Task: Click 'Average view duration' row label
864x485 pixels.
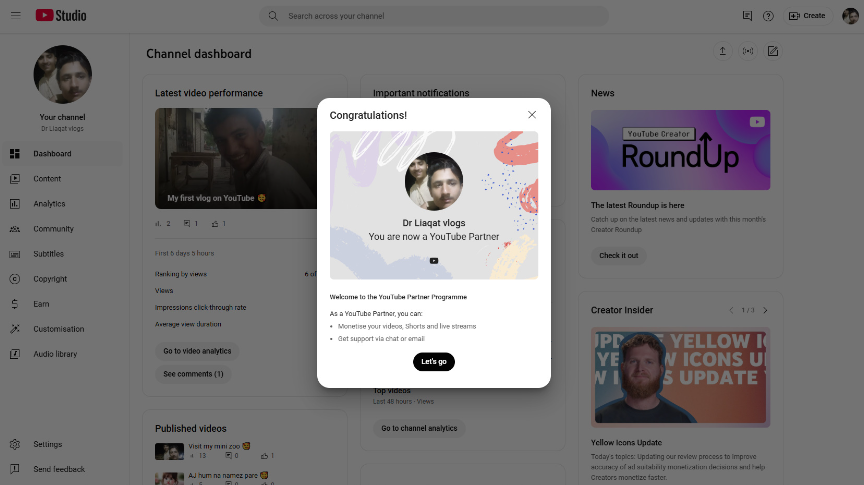Action: point(188,325)
